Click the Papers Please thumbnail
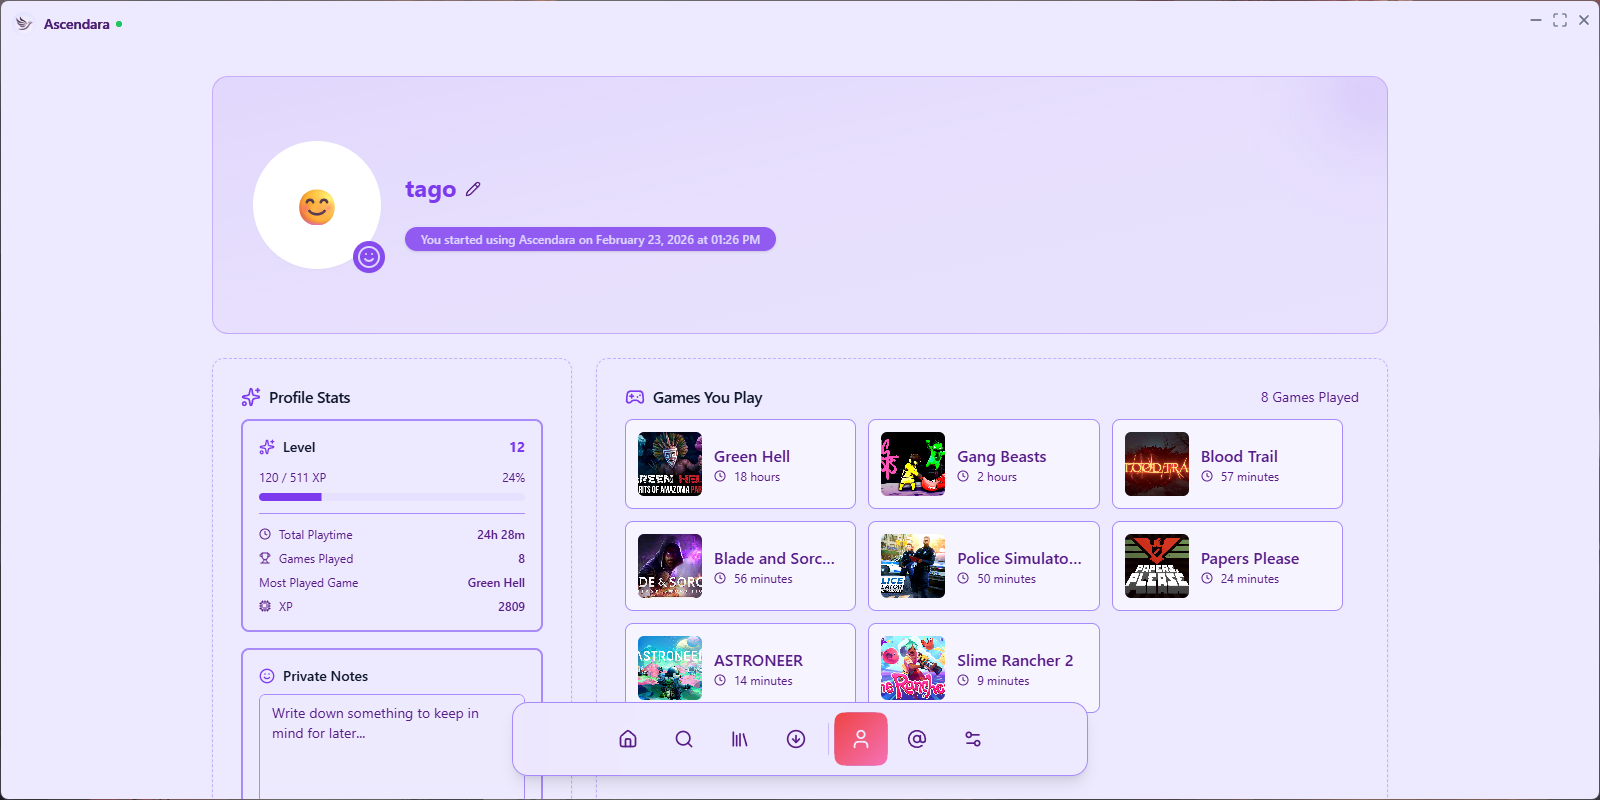1600x800 pixels. (1157, 566)
